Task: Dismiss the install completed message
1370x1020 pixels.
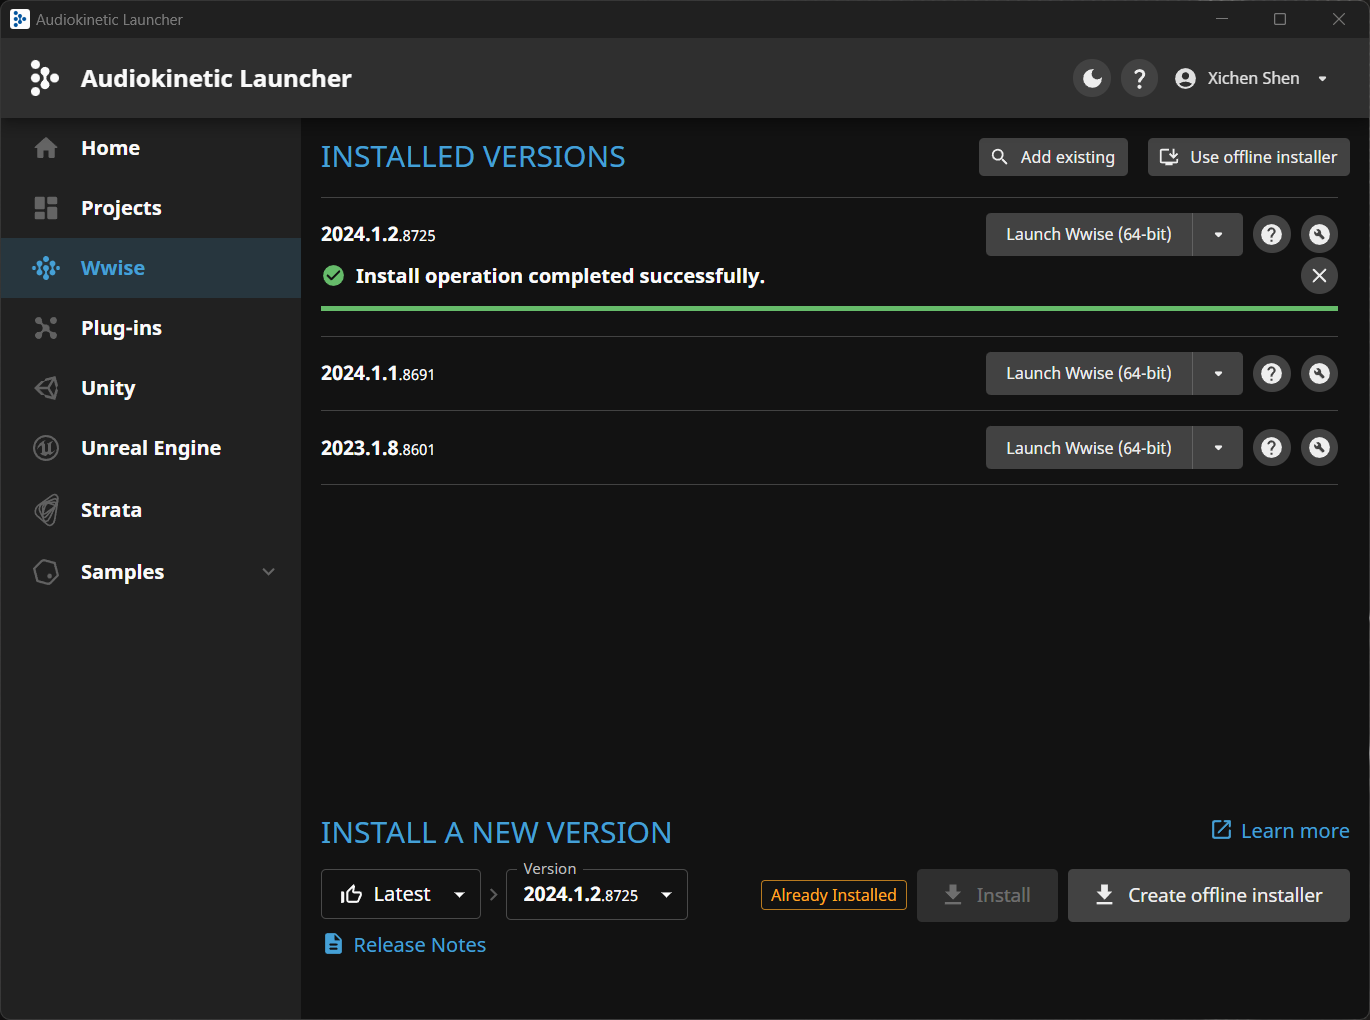Action: (1319, 275)
